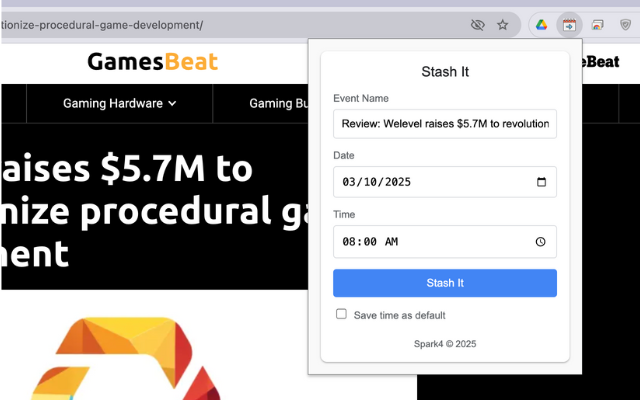Click the article headline text

(x=155, y=210)
